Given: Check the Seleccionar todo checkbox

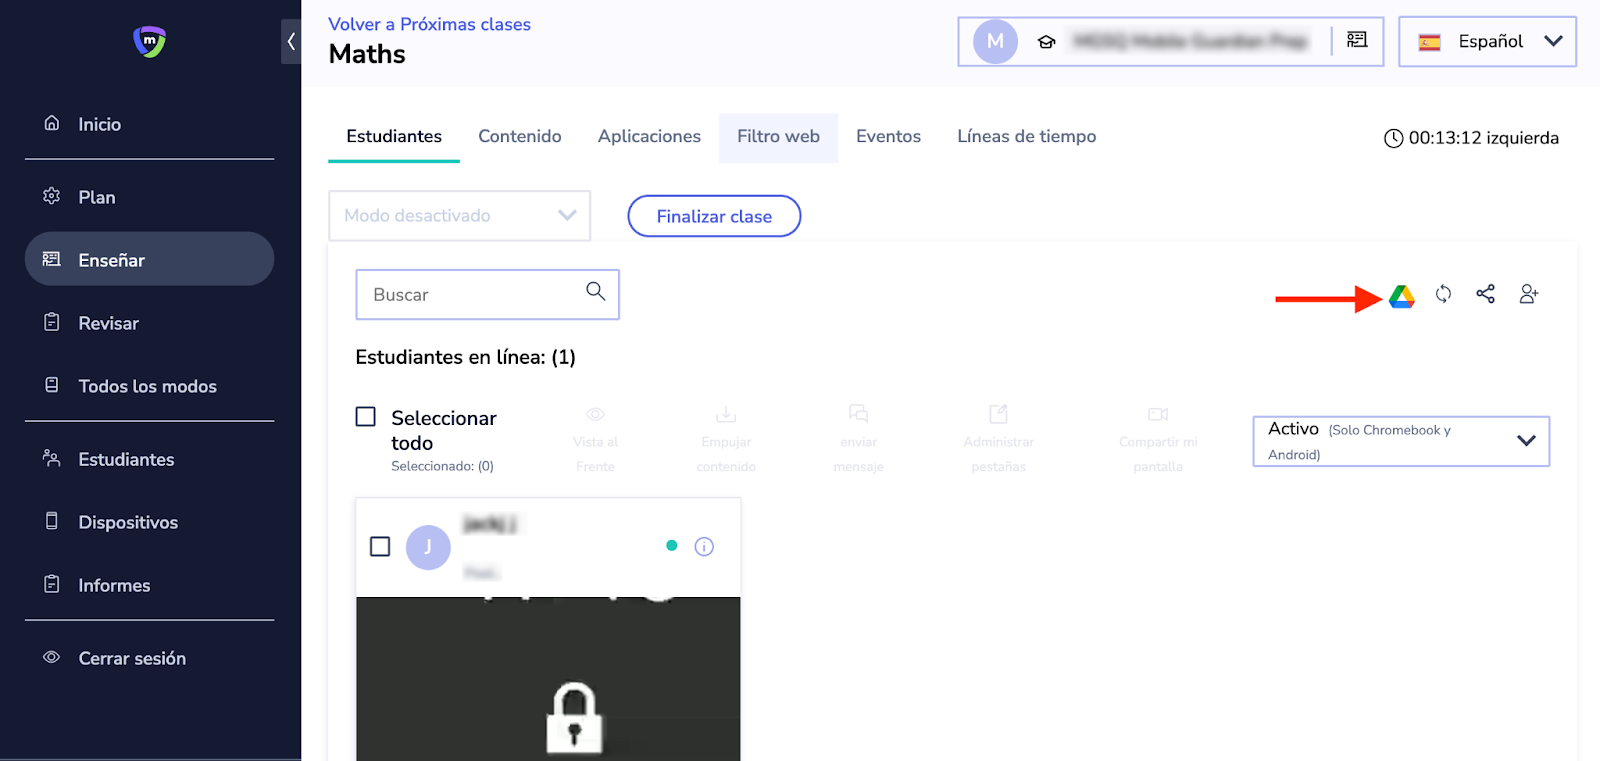Looking at the screenshot, I should click(x=366, y=417).
